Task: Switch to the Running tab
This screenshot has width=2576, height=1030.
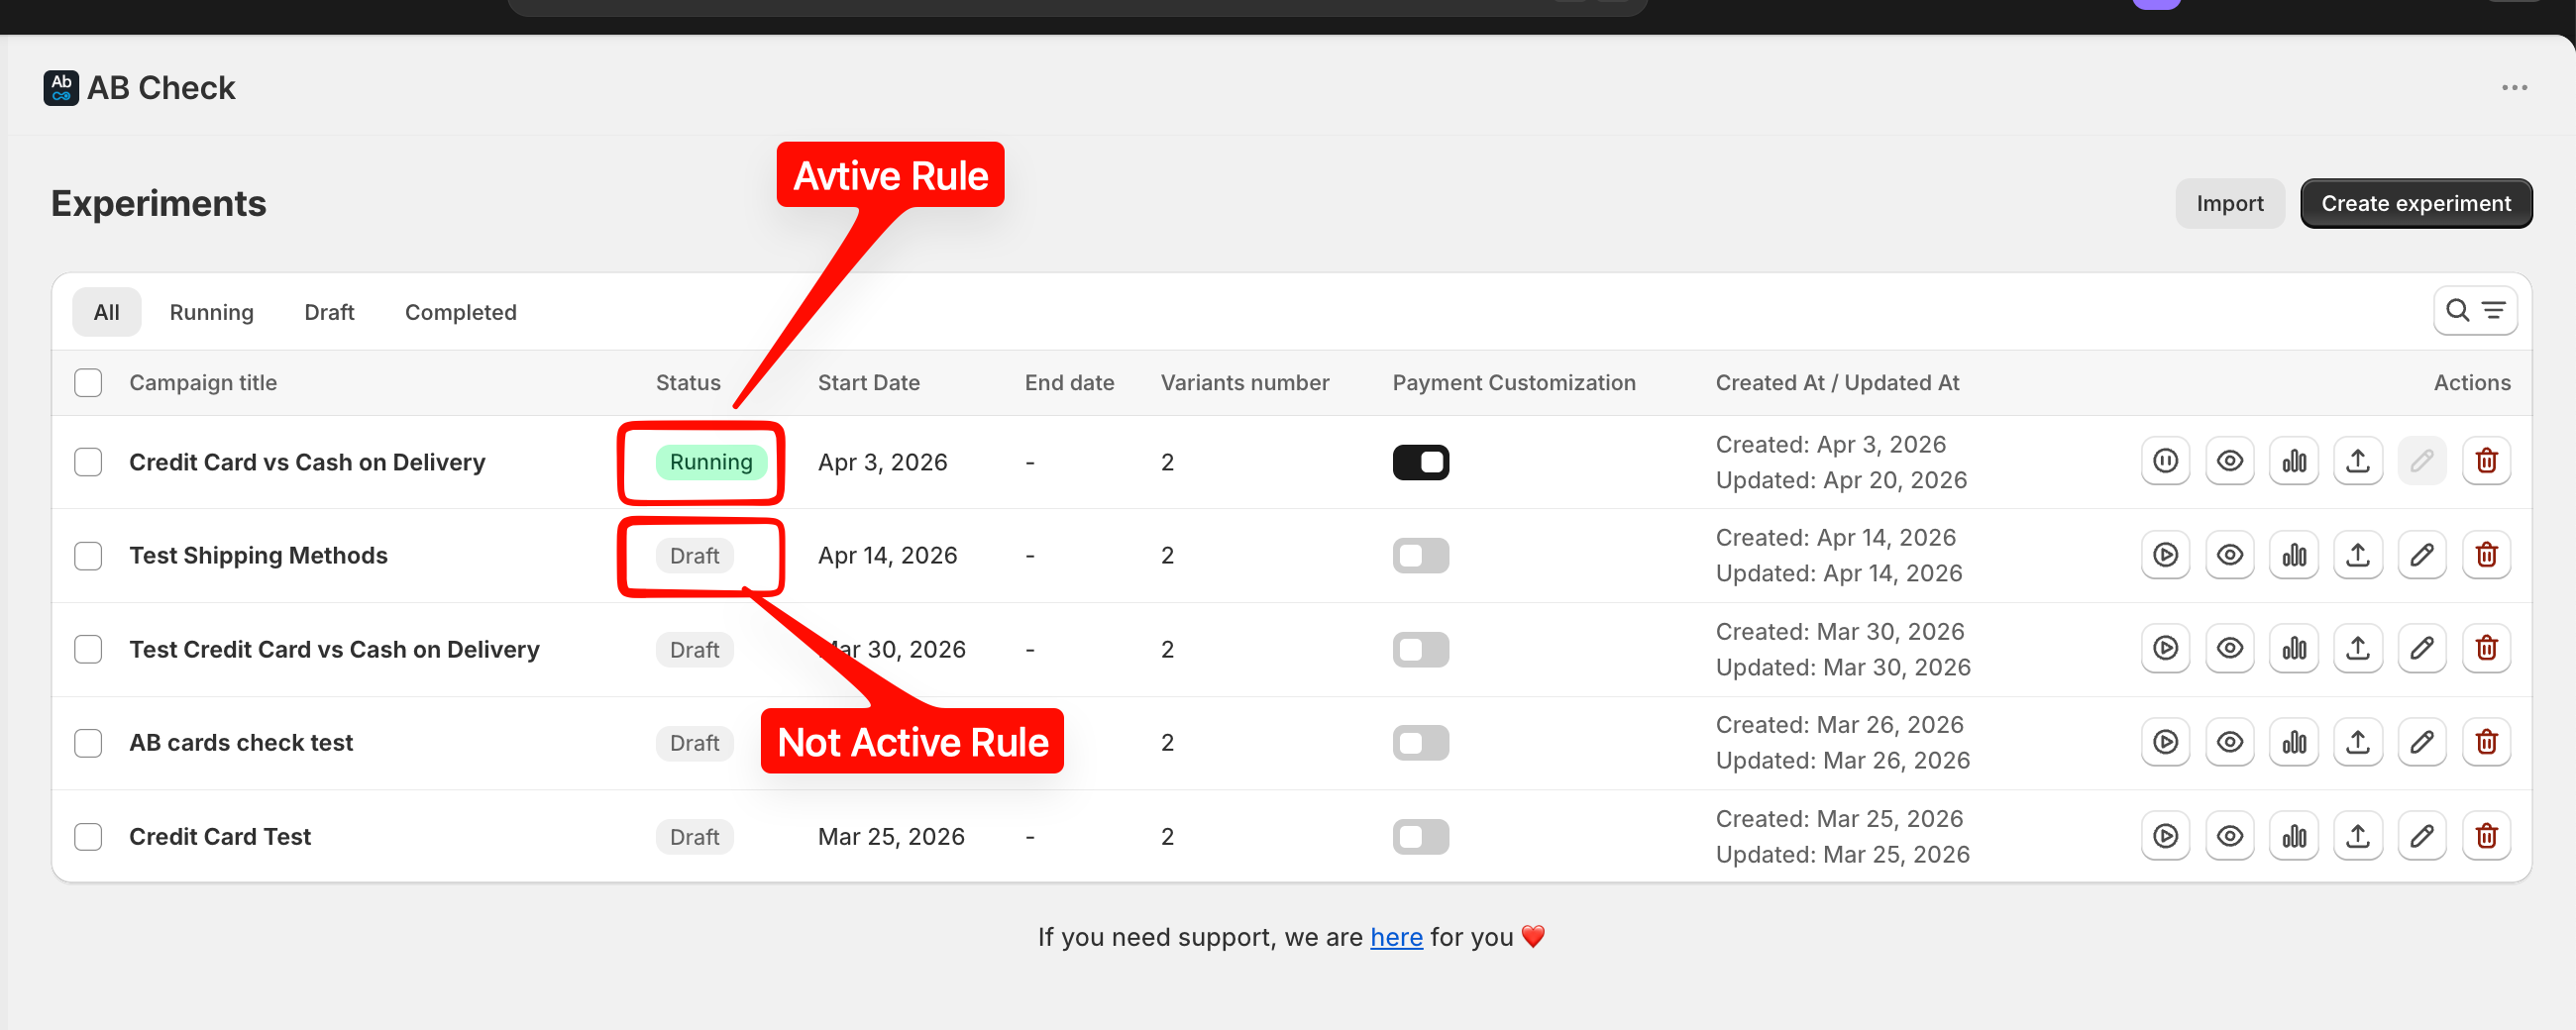Action: point(211,312)
